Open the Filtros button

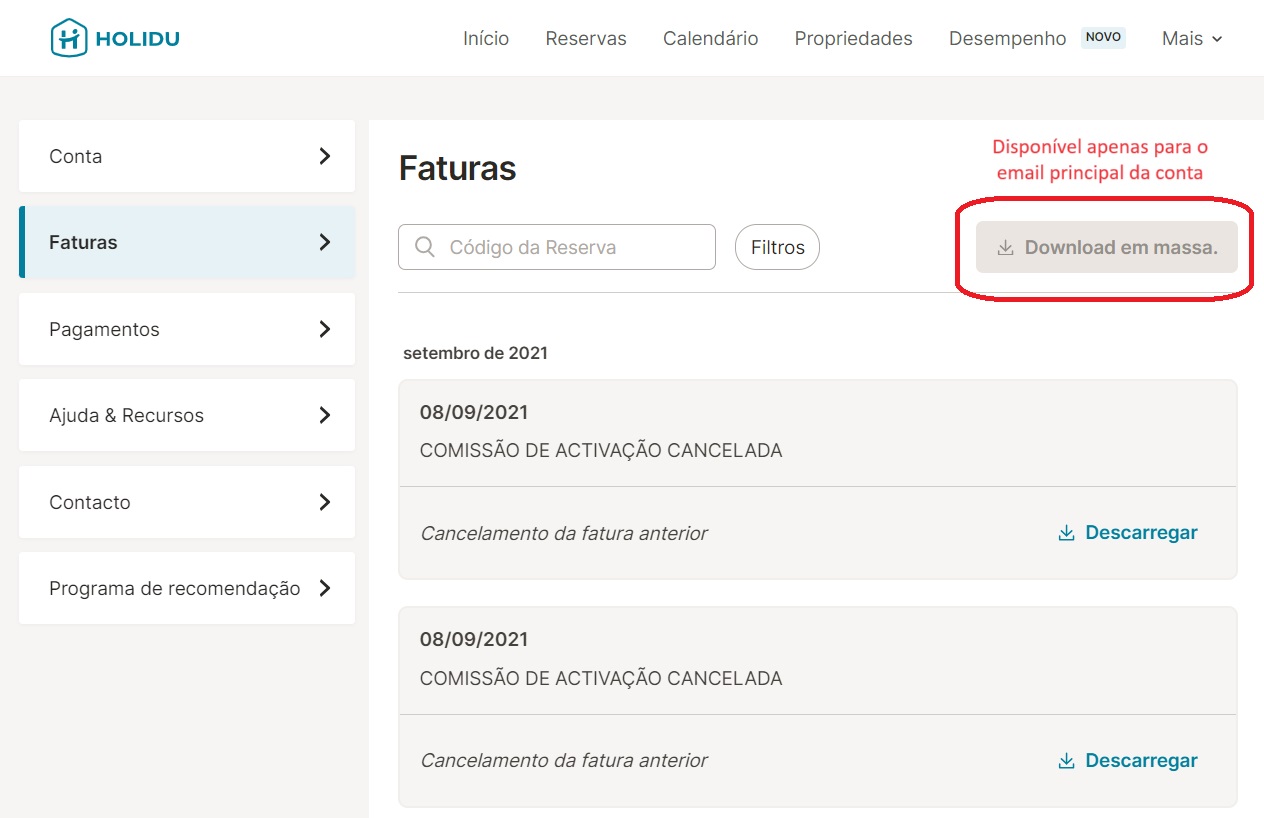pyautogui.click(x=777, y=247)
